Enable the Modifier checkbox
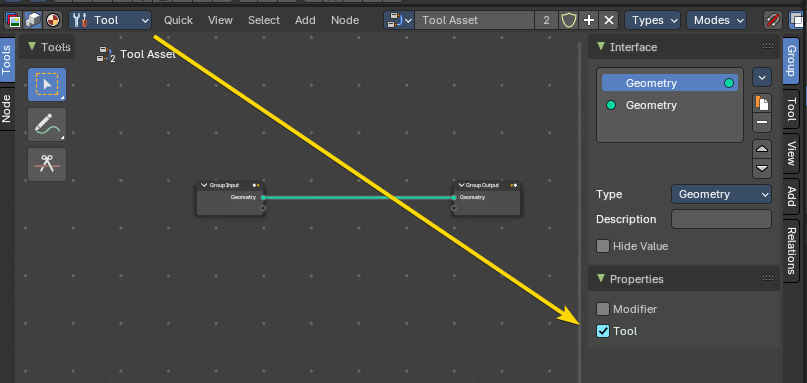Viewport: 807px width, 383px height. pos(603,309)
